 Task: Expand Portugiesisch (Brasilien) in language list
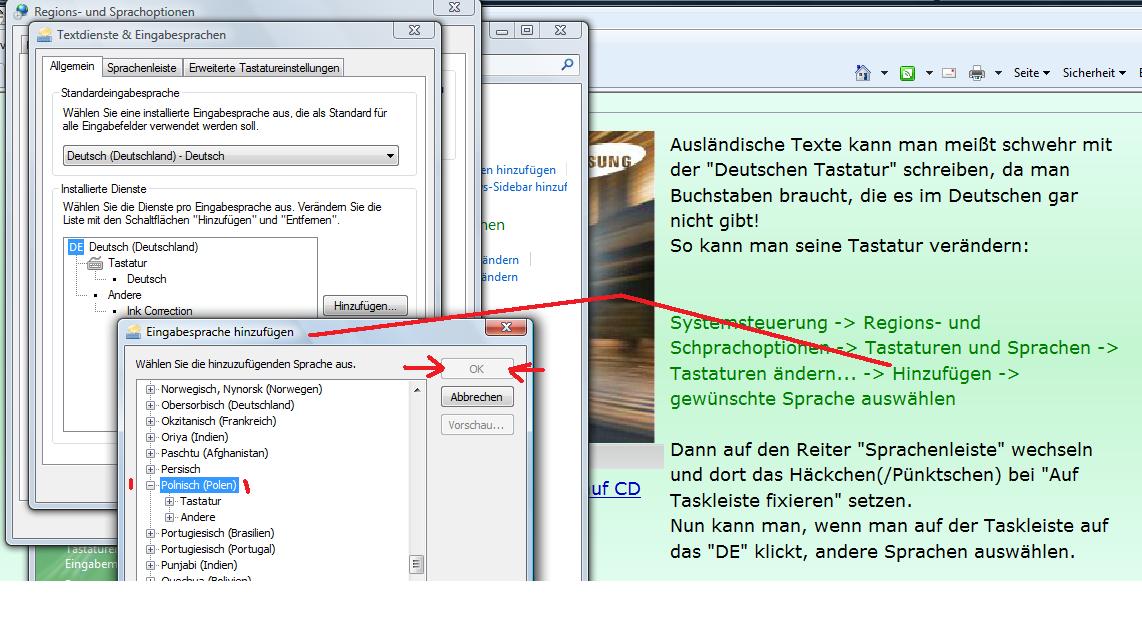coord(151,533)
